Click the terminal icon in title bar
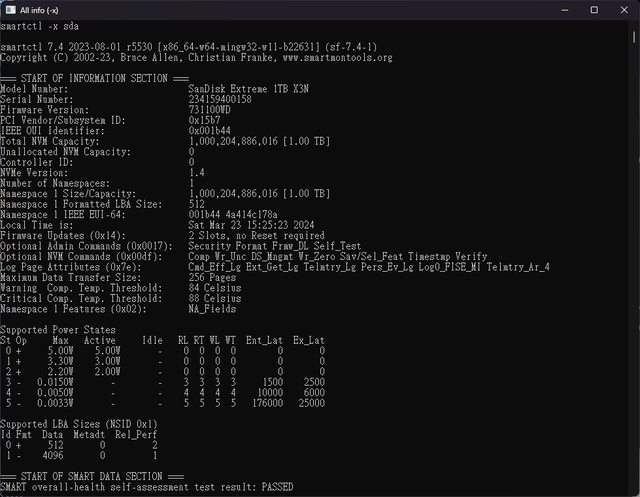 [x=11, y=9]
